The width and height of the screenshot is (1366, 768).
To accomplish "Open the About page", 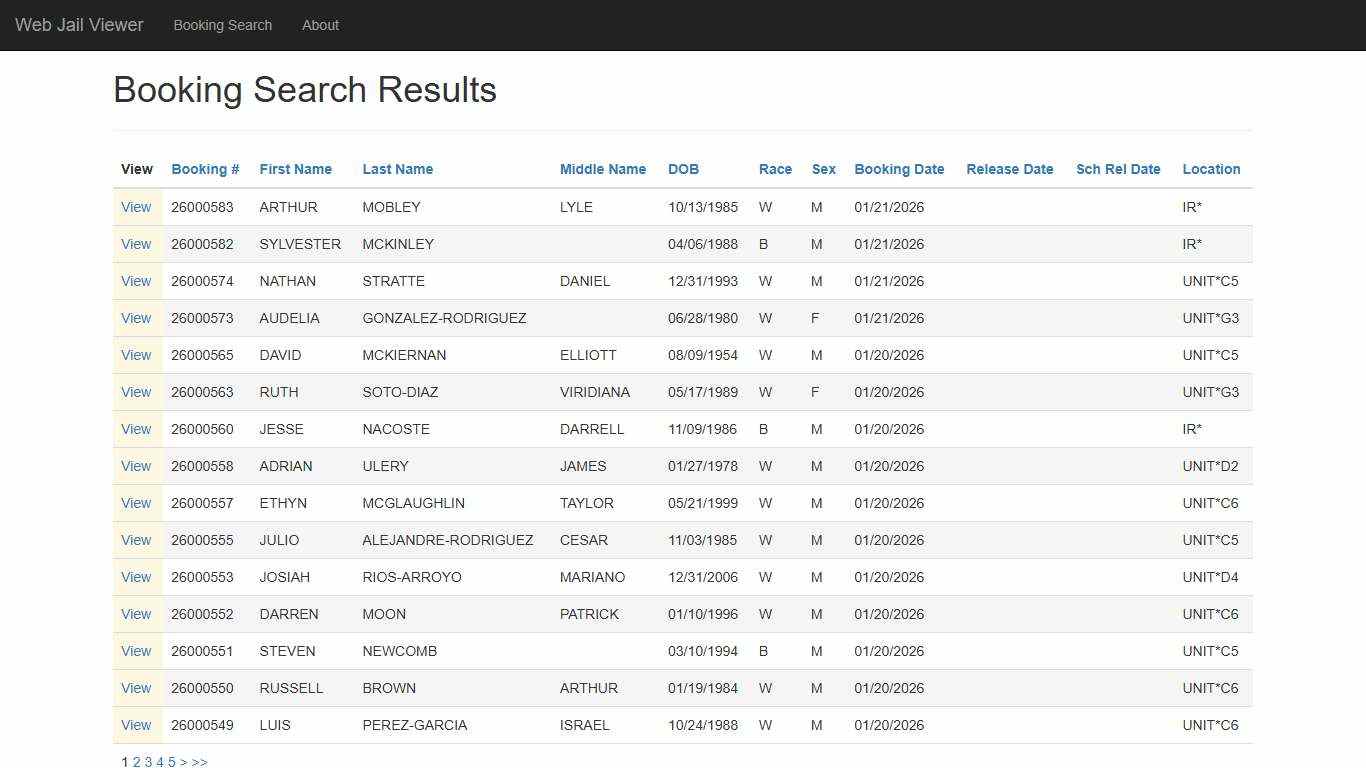I will click(x=320, y=25).
